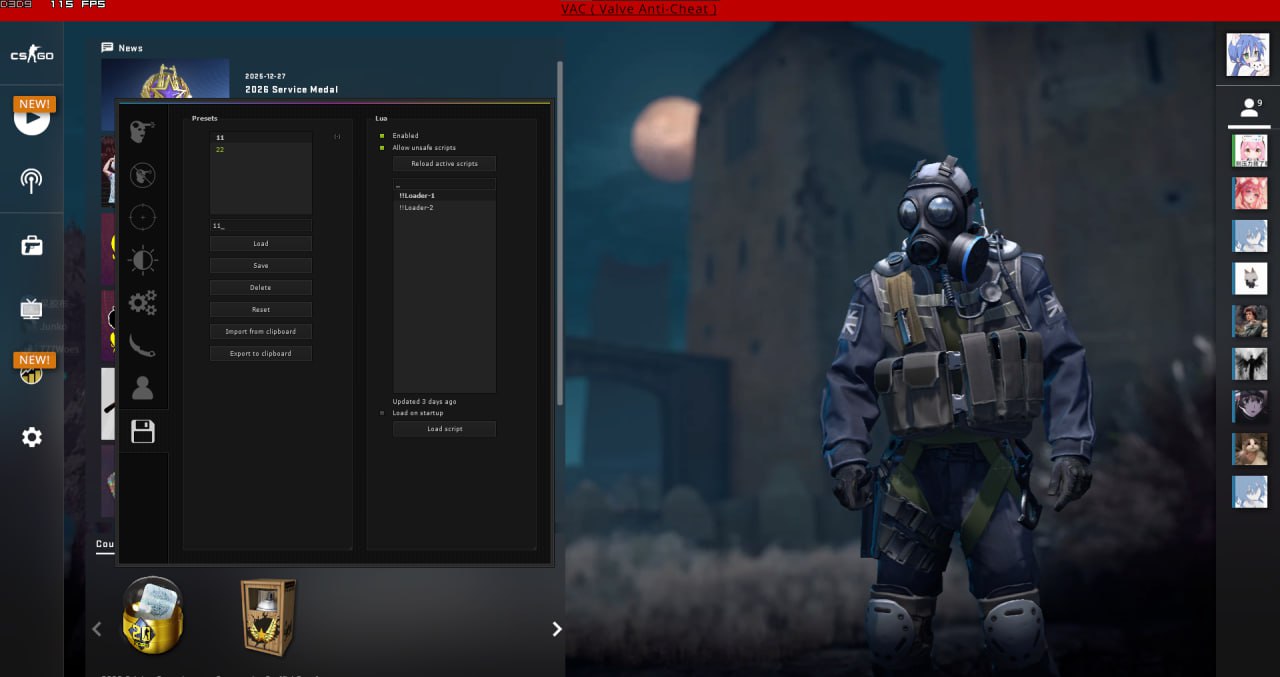The height and width of the screenshot is (677, 1280).
Task: Open CS:GO settings gear icon
Action: coord(32,437)
